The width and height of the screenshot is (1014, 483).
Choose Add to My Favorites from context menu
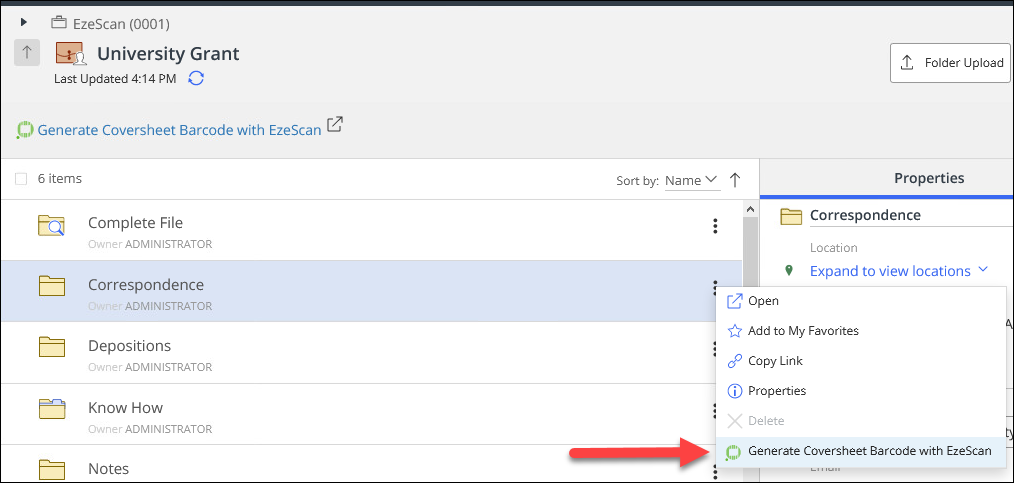coord(802,331)
